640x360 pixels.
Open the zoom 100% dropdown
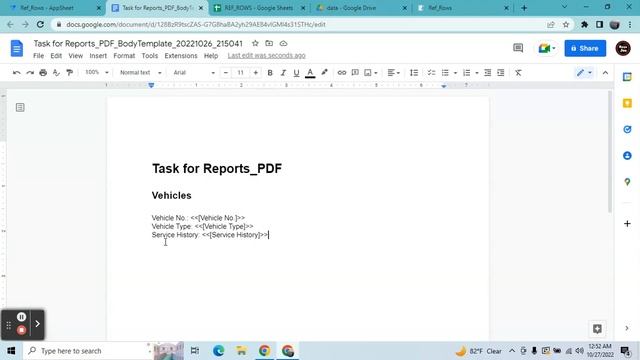pos(97,73)
